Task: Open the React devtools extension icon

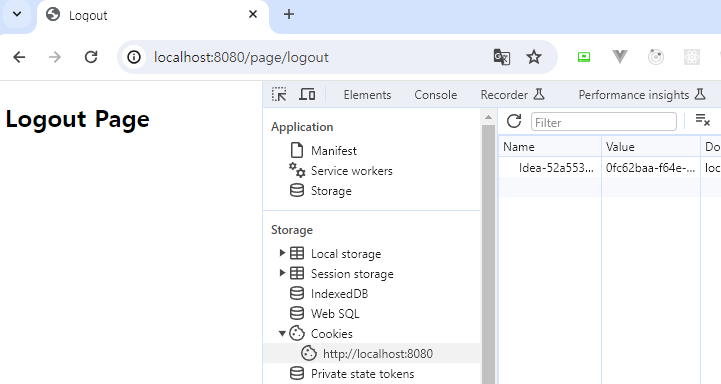Action: click(x=692, y=57)
